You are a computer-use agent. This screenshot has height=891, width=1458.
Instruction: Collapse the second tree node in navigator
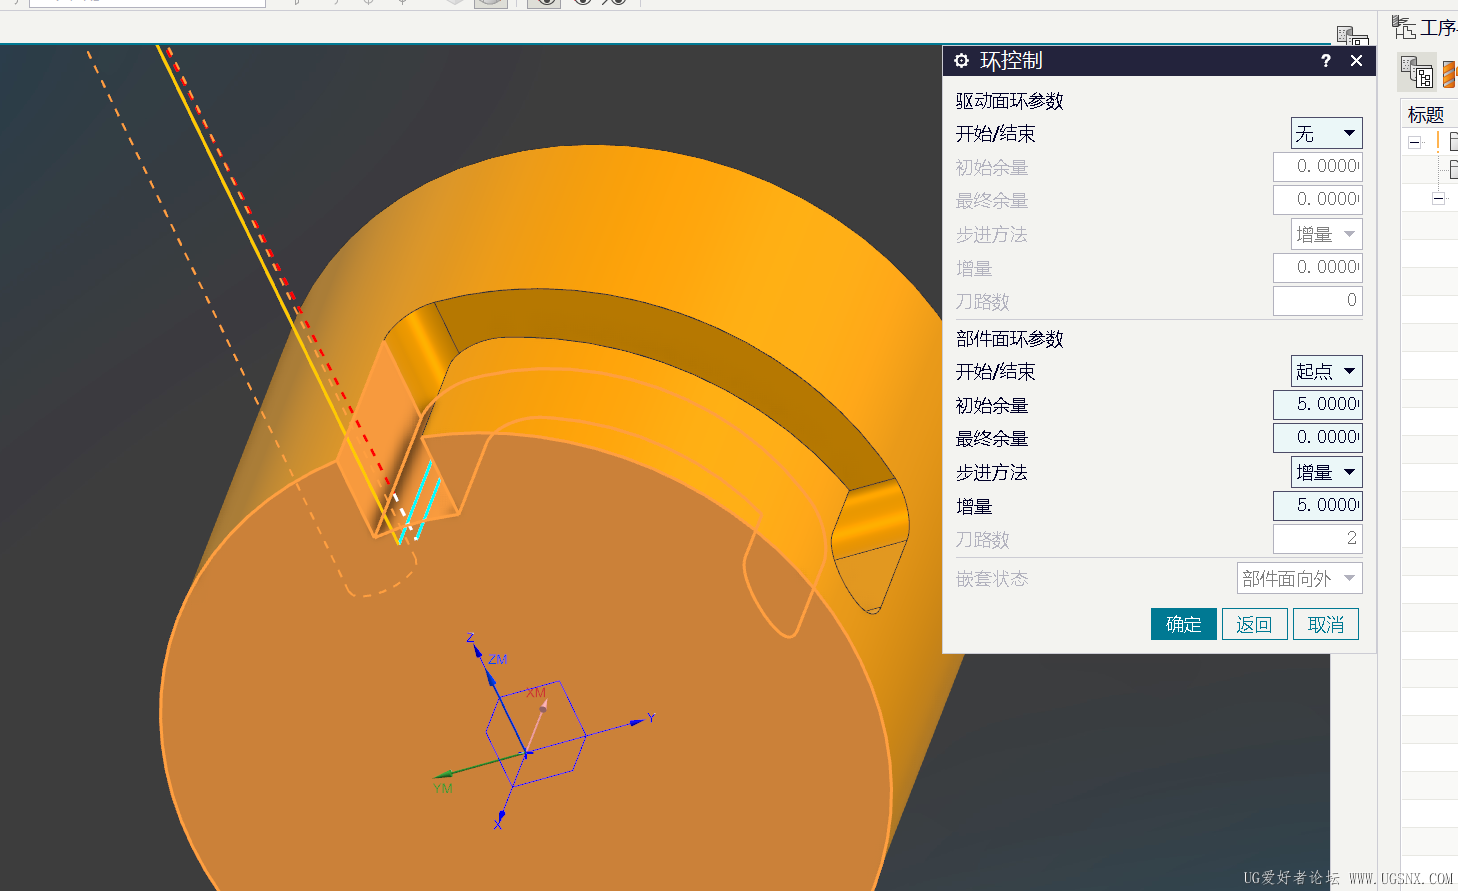(x=1438, y=198)
